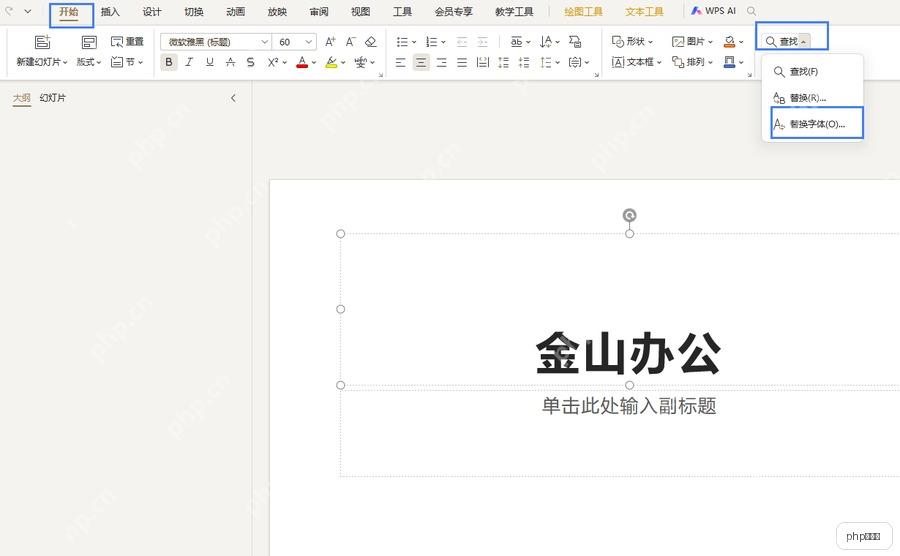Open the font color dropdown arrow

click(x=314, y=63)
